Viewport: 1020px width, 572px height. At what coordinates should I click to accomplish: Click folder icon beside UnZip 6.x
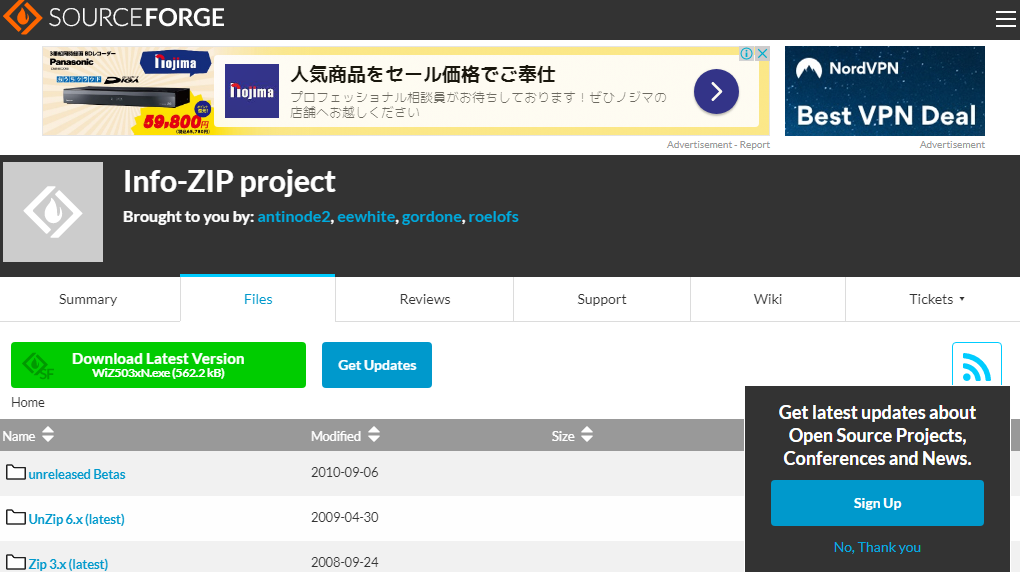[x=16, y=517]
